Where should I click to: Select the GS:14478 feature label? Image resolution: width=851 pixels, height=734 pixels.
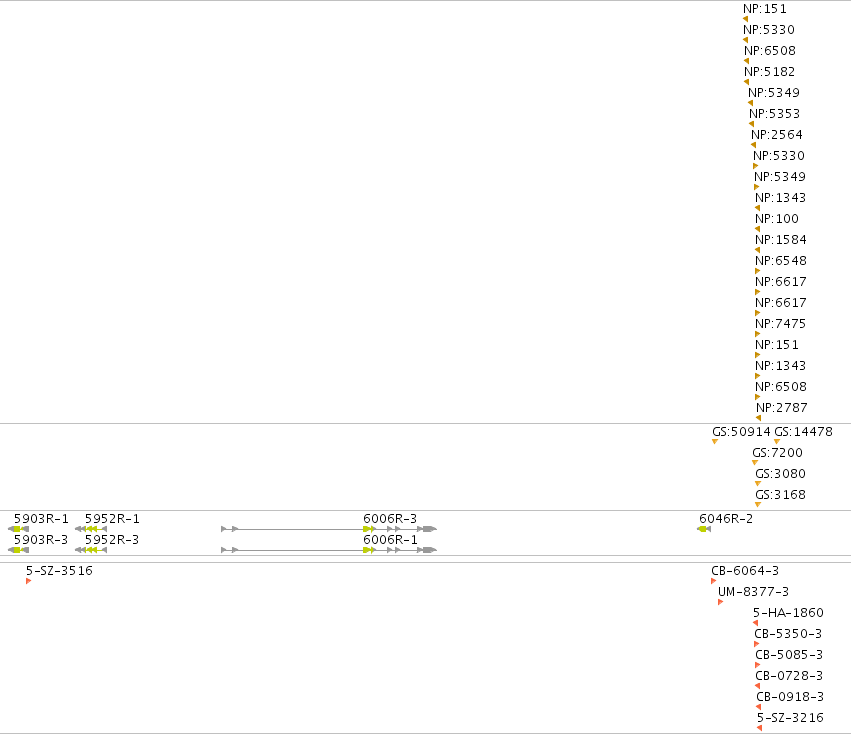click(803, 432)
